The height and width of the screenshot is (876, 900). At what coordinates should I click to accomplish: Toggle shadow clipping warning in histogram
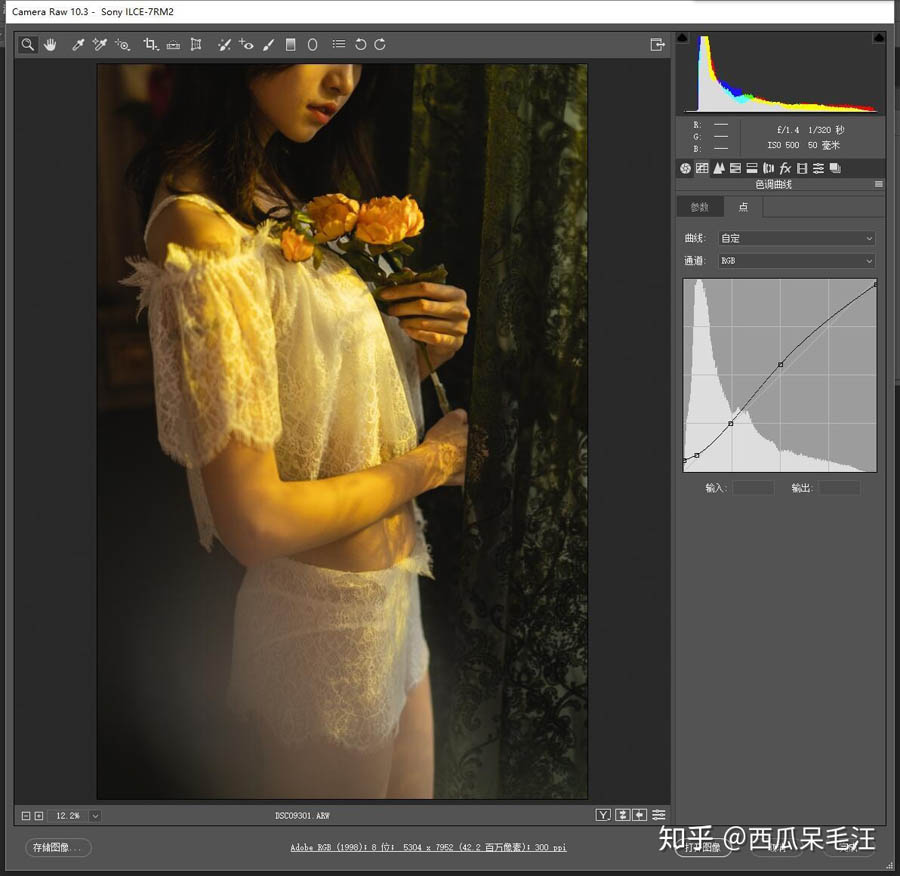click(x=682, y=38)
